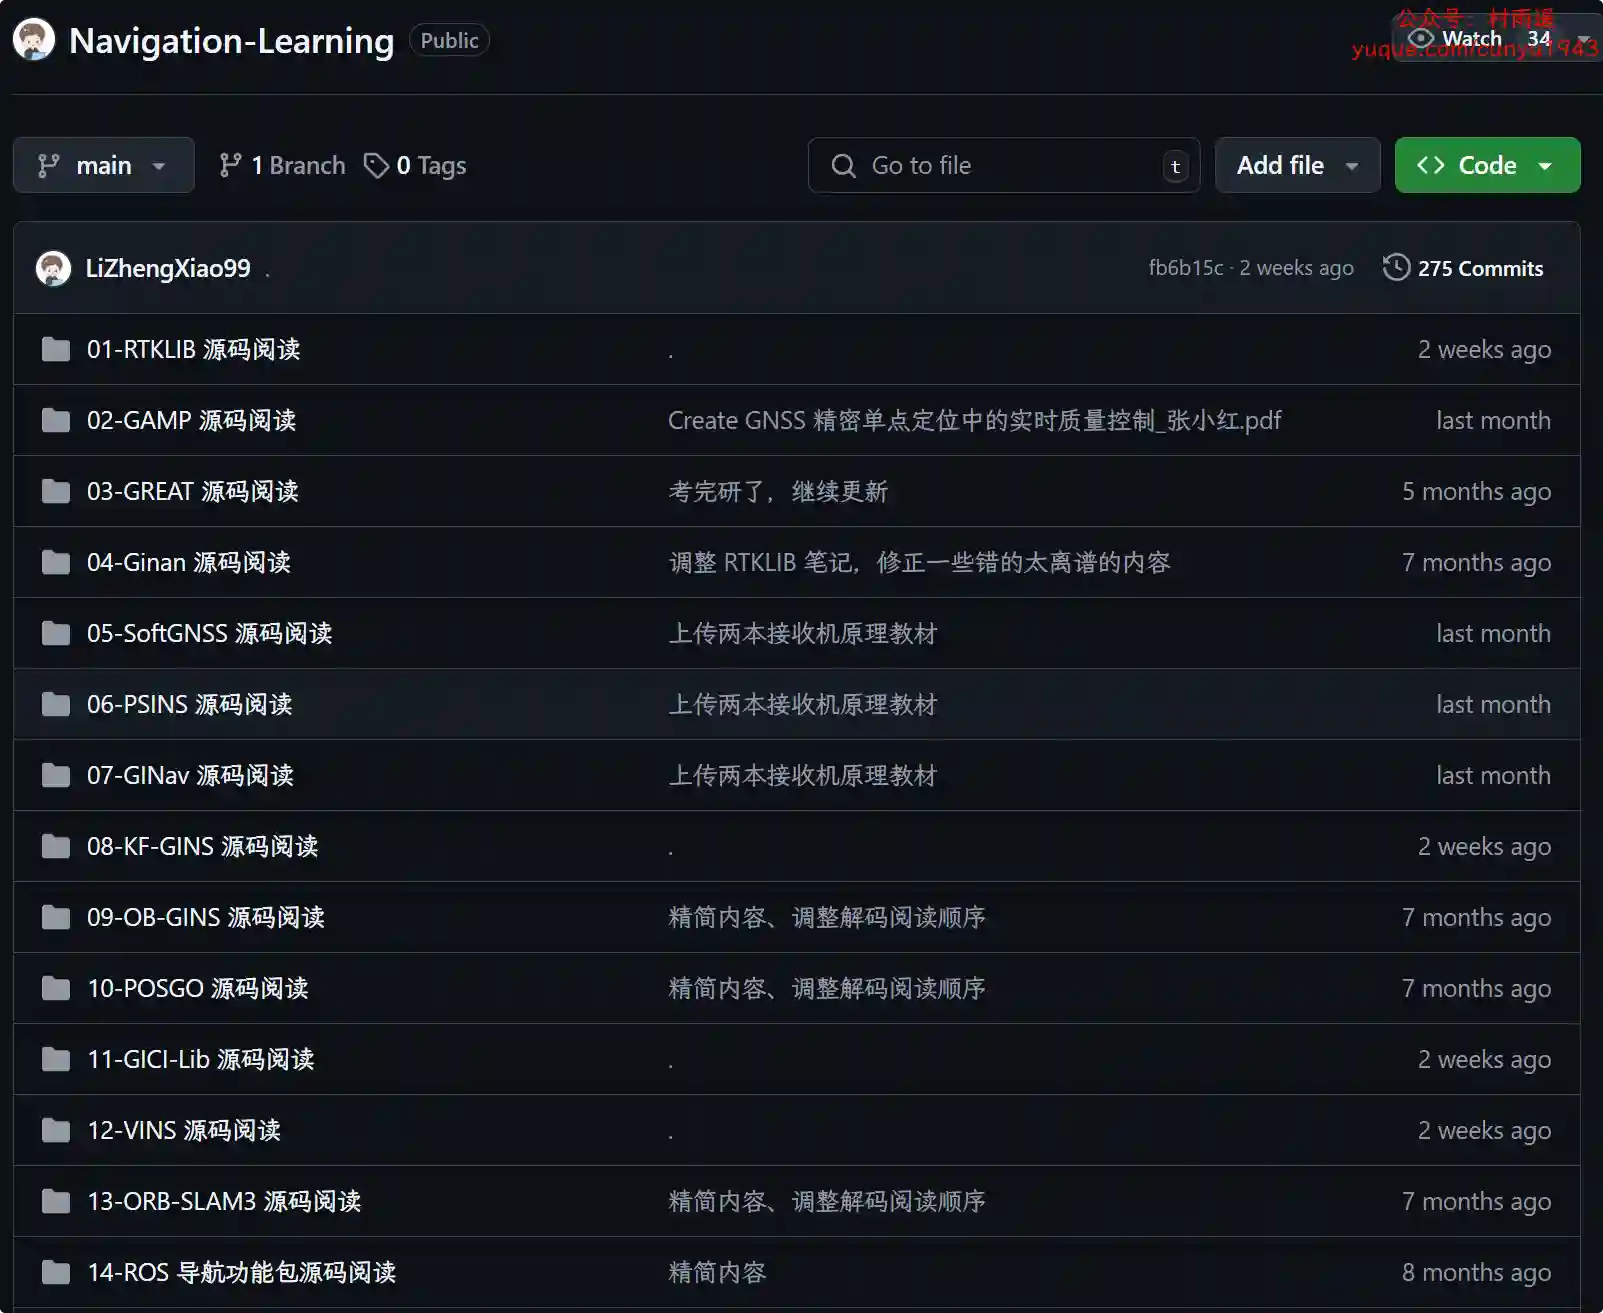Click the LiZhengXiao99 username link

168,268
